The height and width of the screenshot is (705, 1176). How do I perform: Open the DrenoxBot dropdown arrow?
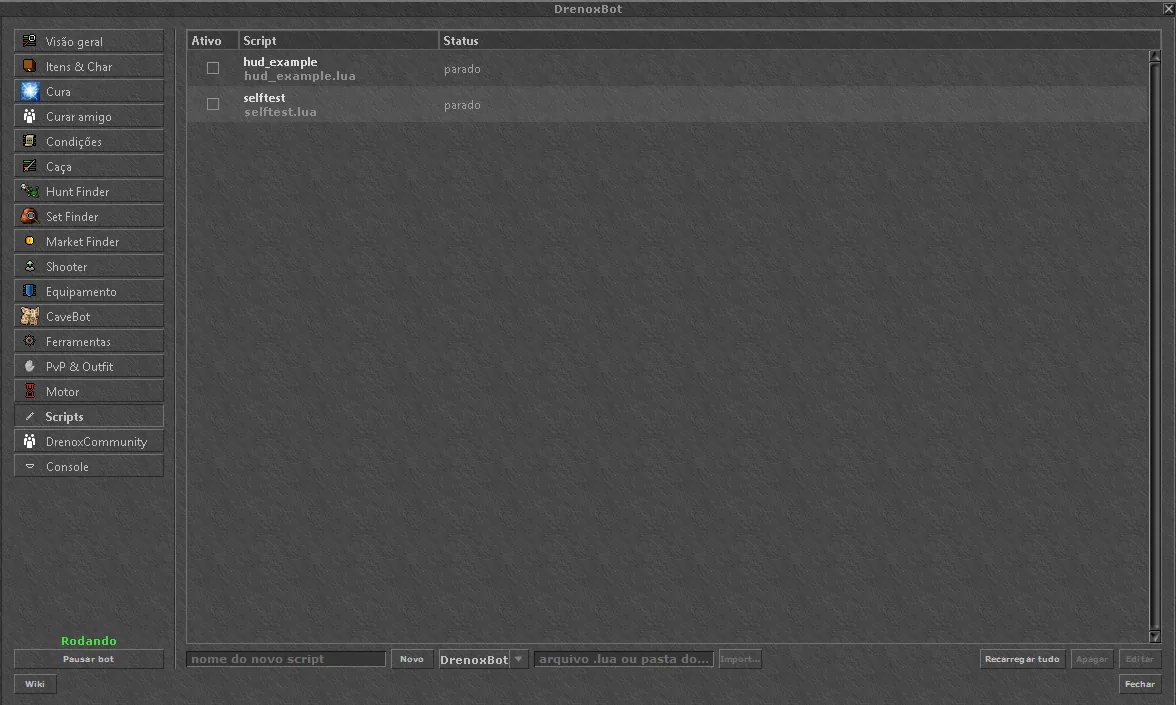(x=518, y=659)
